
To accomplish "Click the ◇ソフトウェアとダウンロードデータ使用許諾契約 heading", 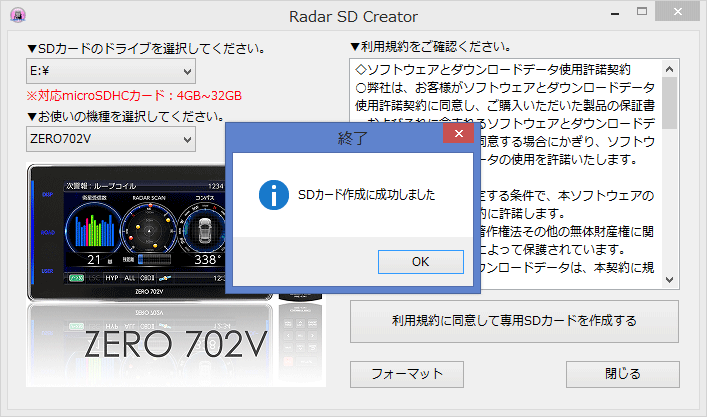I will [493, 69].
